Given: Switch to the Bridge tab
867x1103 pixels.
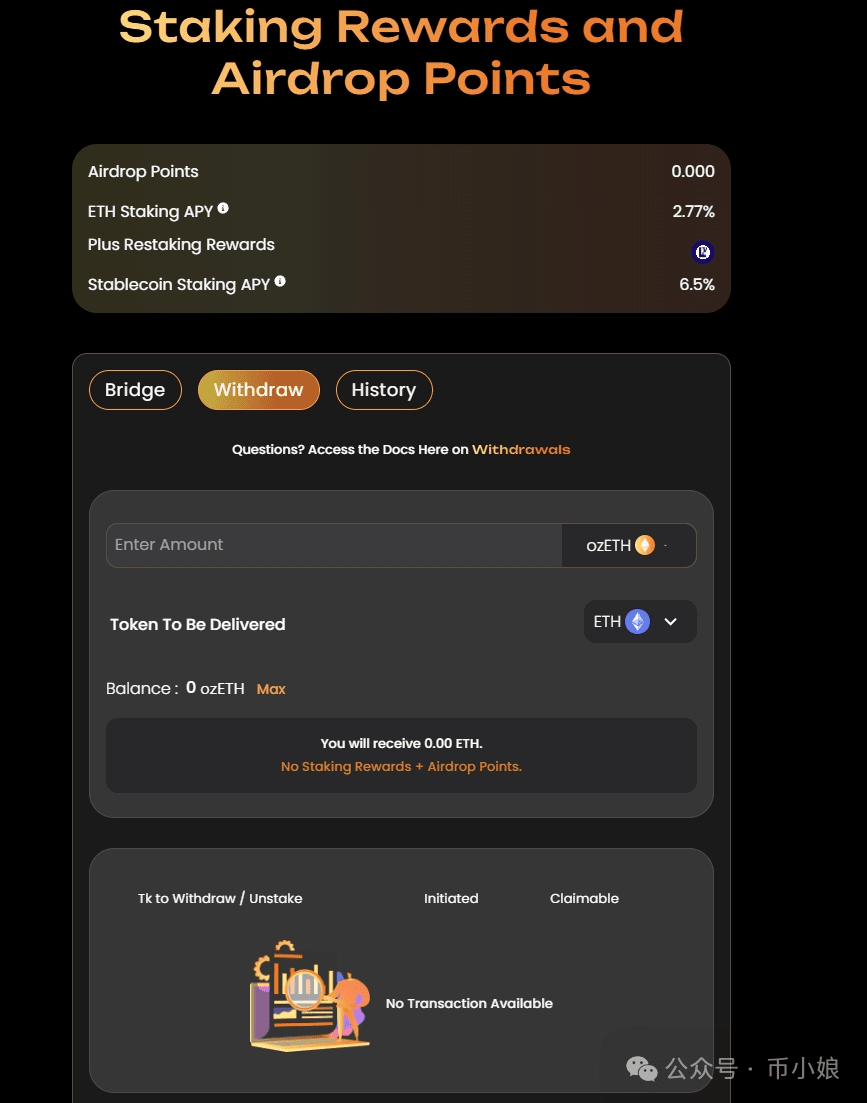Looking at the screenshot, I should point(135,390).
